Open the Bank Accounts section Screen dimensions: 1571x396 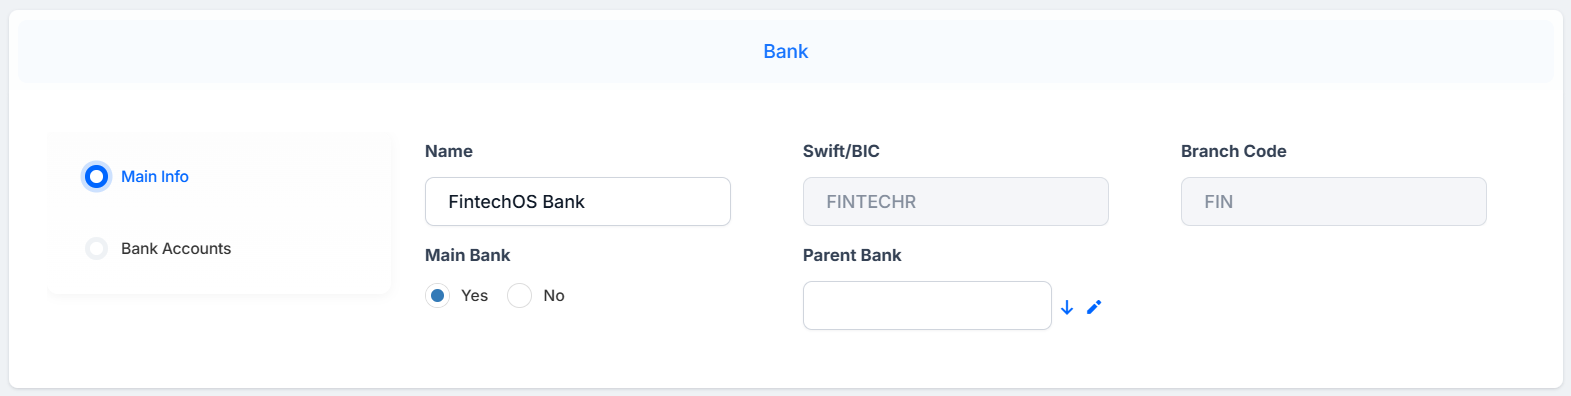click(176, 248)
